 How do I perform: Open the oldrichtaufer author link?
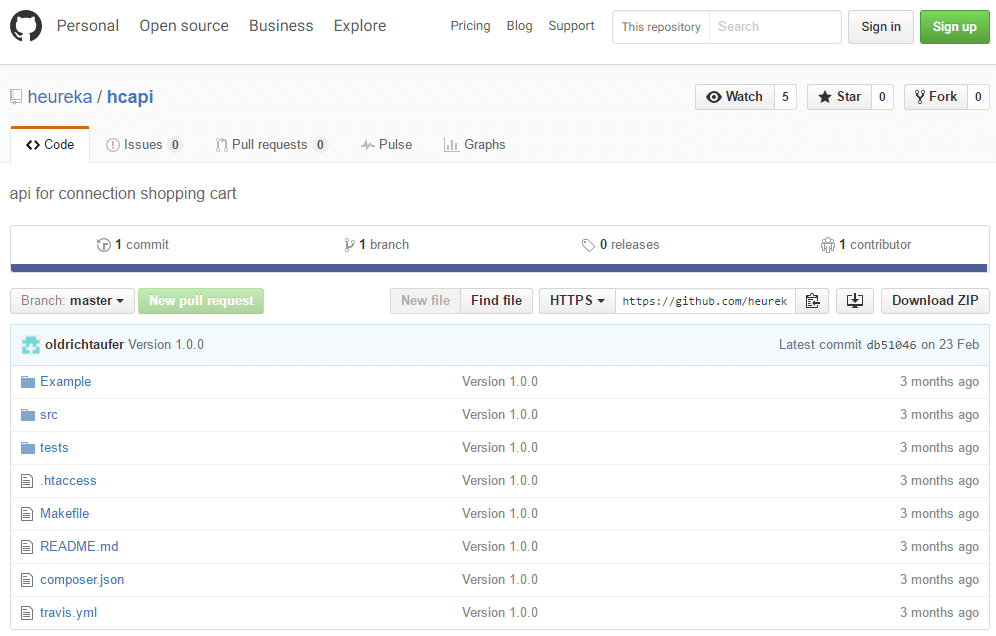click(x=84, y=345)
